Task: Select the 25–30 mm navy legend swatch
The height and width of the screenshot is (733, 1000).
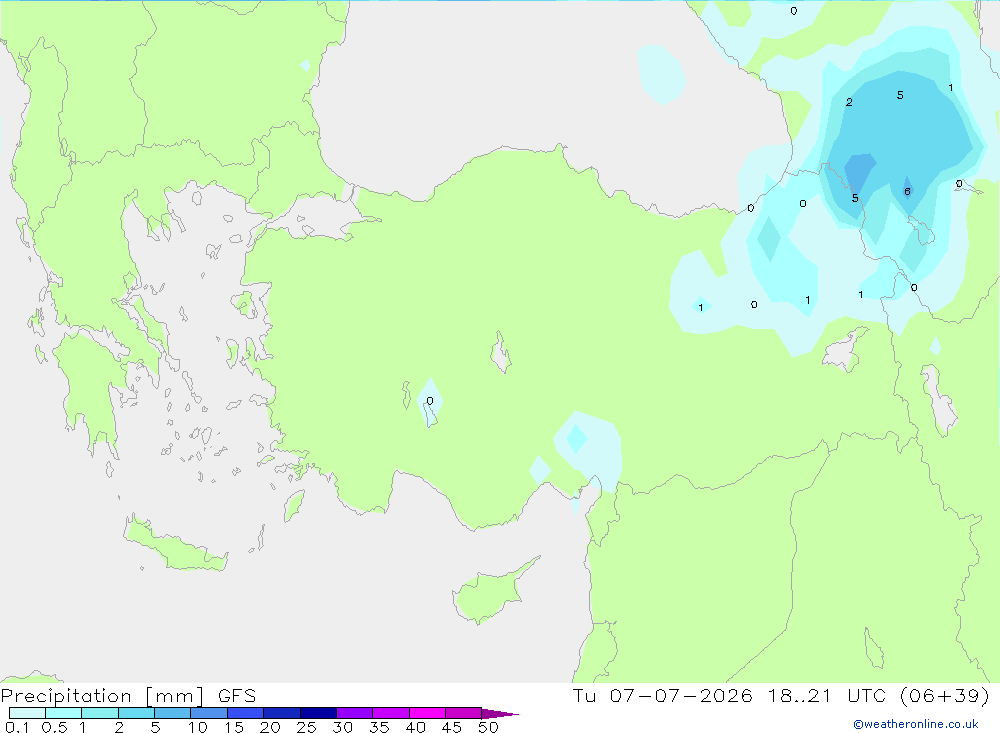Action: [318, 713]
